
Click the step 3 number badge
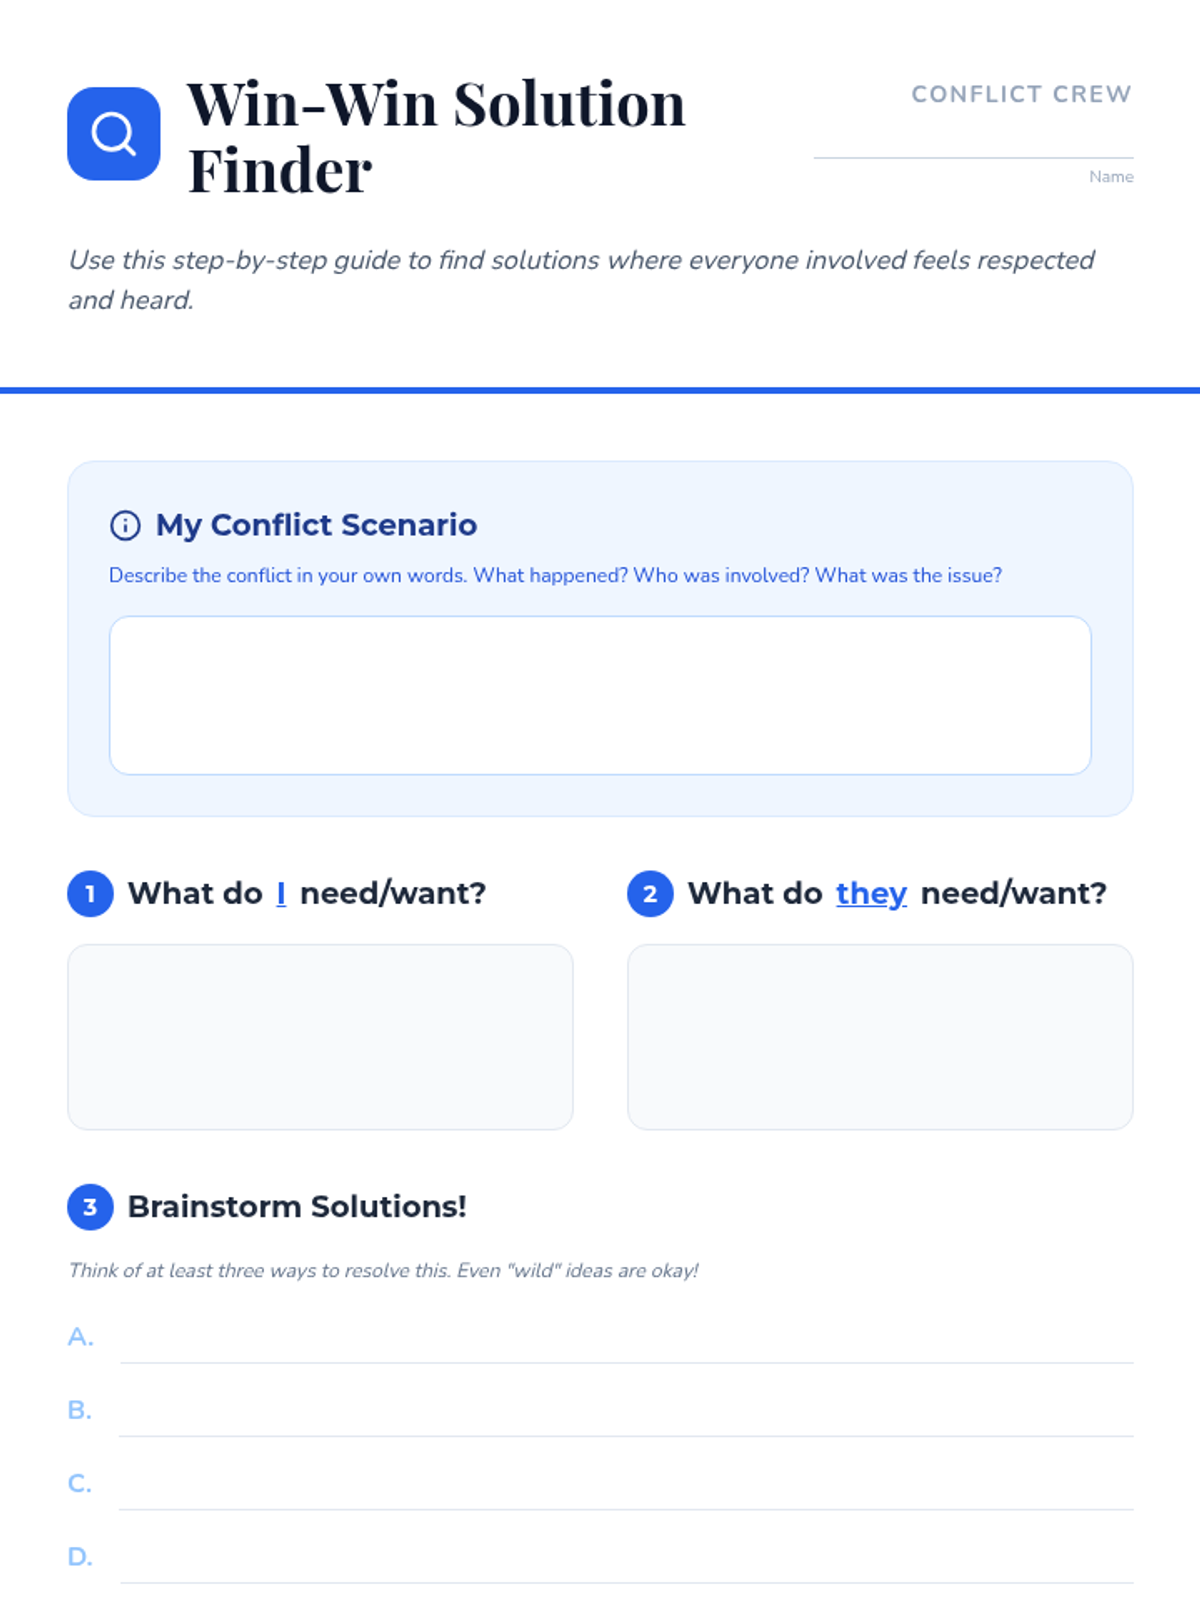click(x=90, y=1207)
